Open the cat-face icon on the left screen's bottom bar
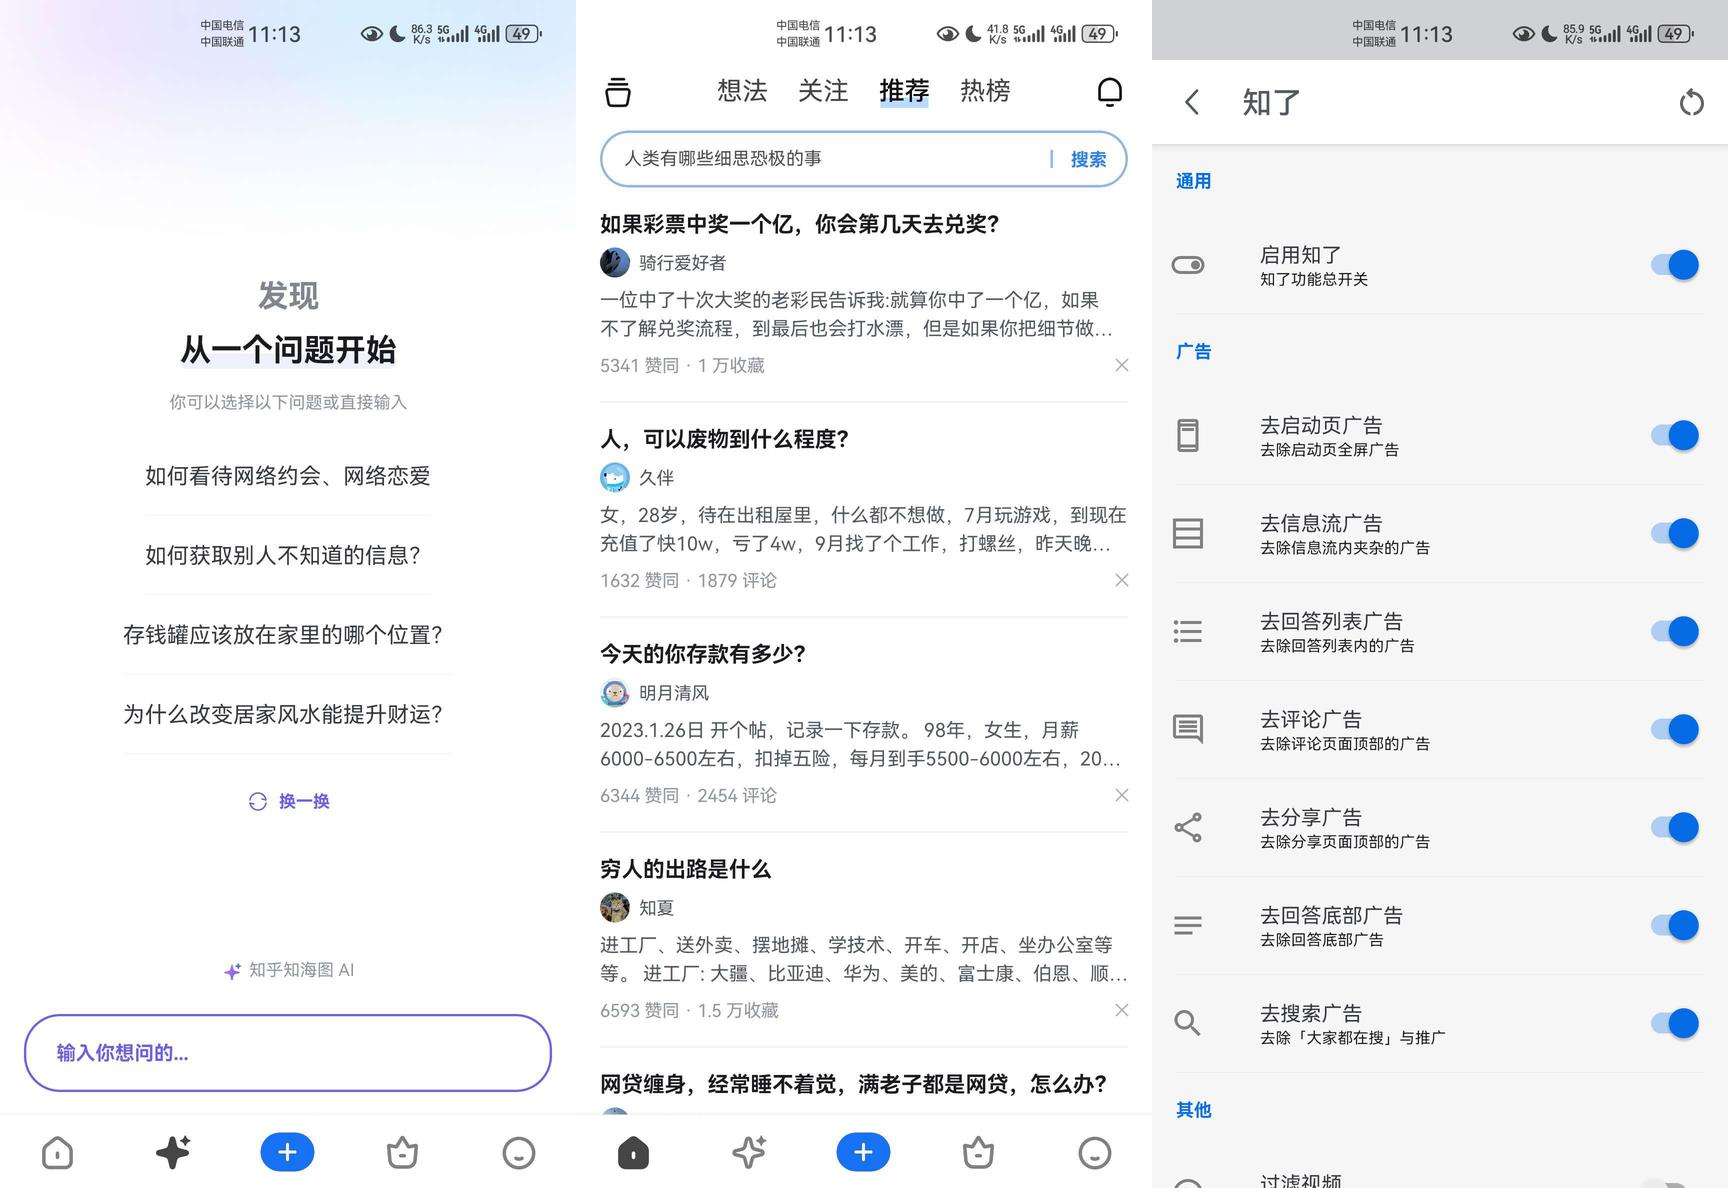 402,1153
